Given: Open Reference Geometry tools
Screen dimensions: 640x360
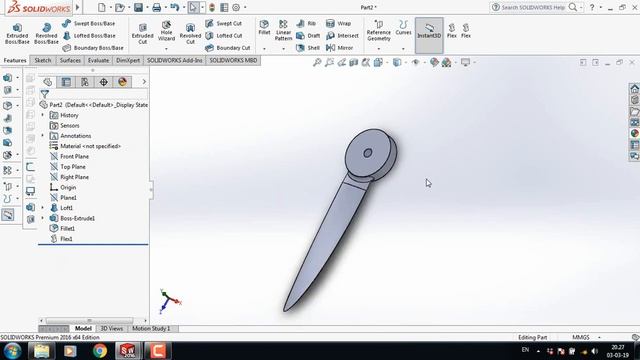Looking at the screenshot, I should click(378, 30).
